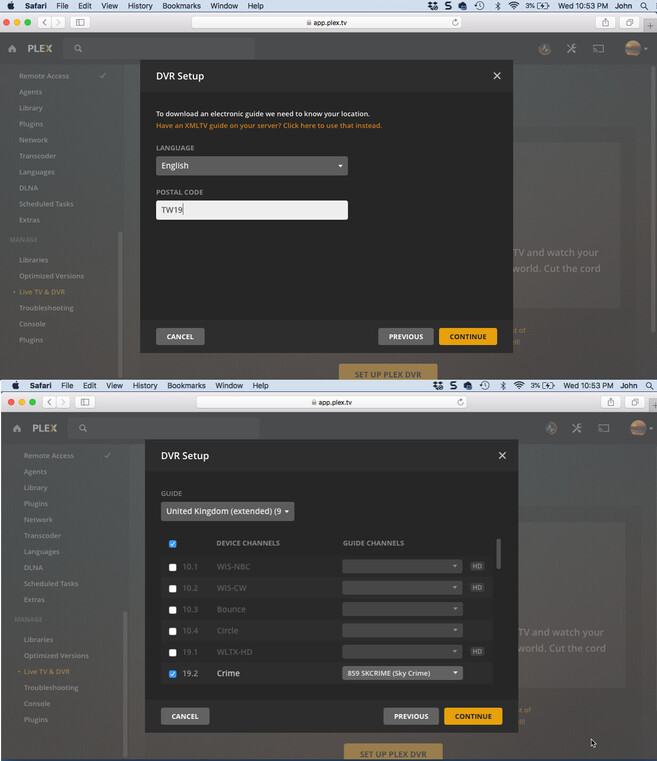Click Wi-Fi icon in top menu bar
The image size is (657, 761).
pyautogui.click(x=514, y=6)
